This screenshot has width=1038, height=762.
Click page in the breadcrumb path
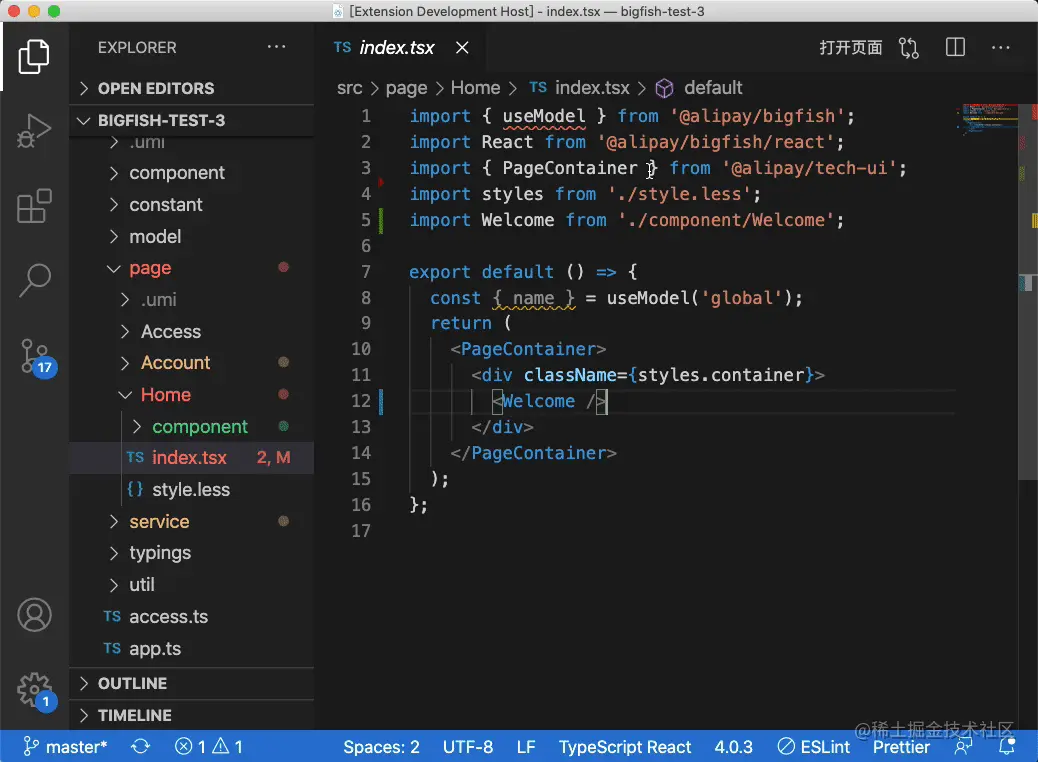[x=406, y=88]
